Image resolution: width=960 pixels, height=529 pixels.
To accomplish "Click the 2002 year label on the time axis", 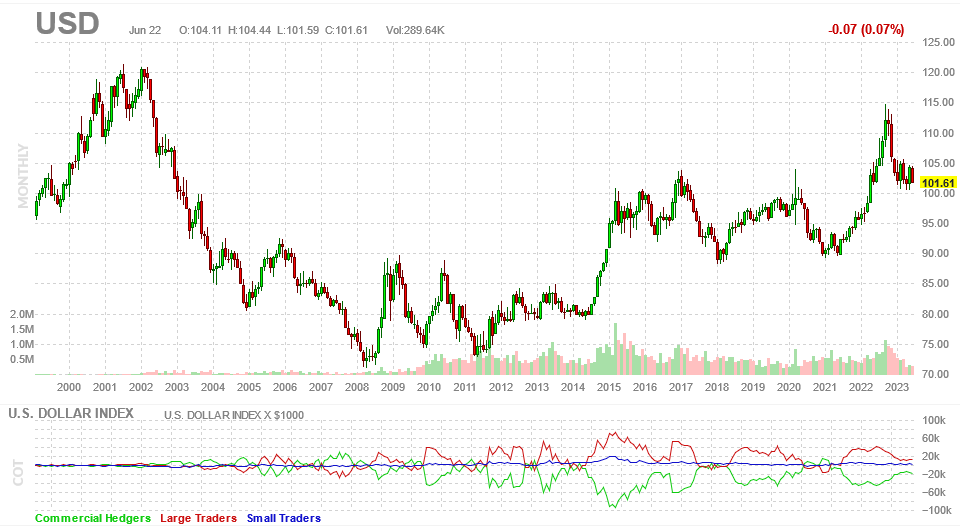I will 141,387.
